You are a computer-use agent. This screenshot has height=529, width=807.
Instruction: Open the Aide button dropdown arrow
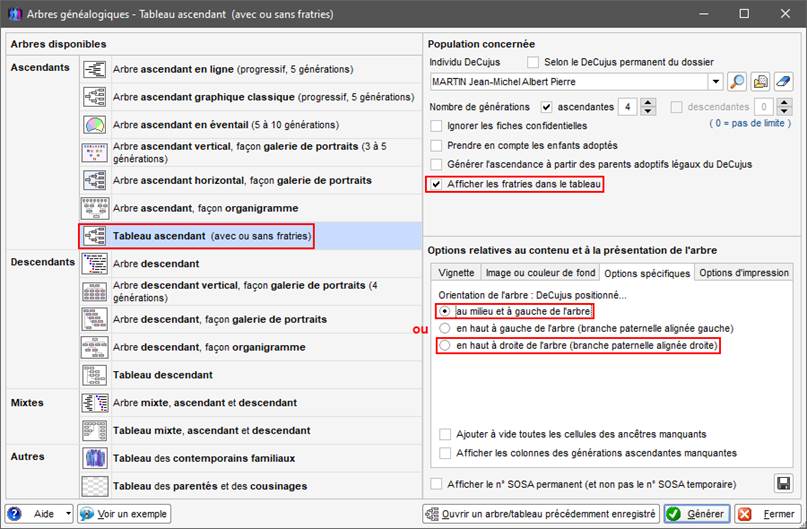click(68, 514)
